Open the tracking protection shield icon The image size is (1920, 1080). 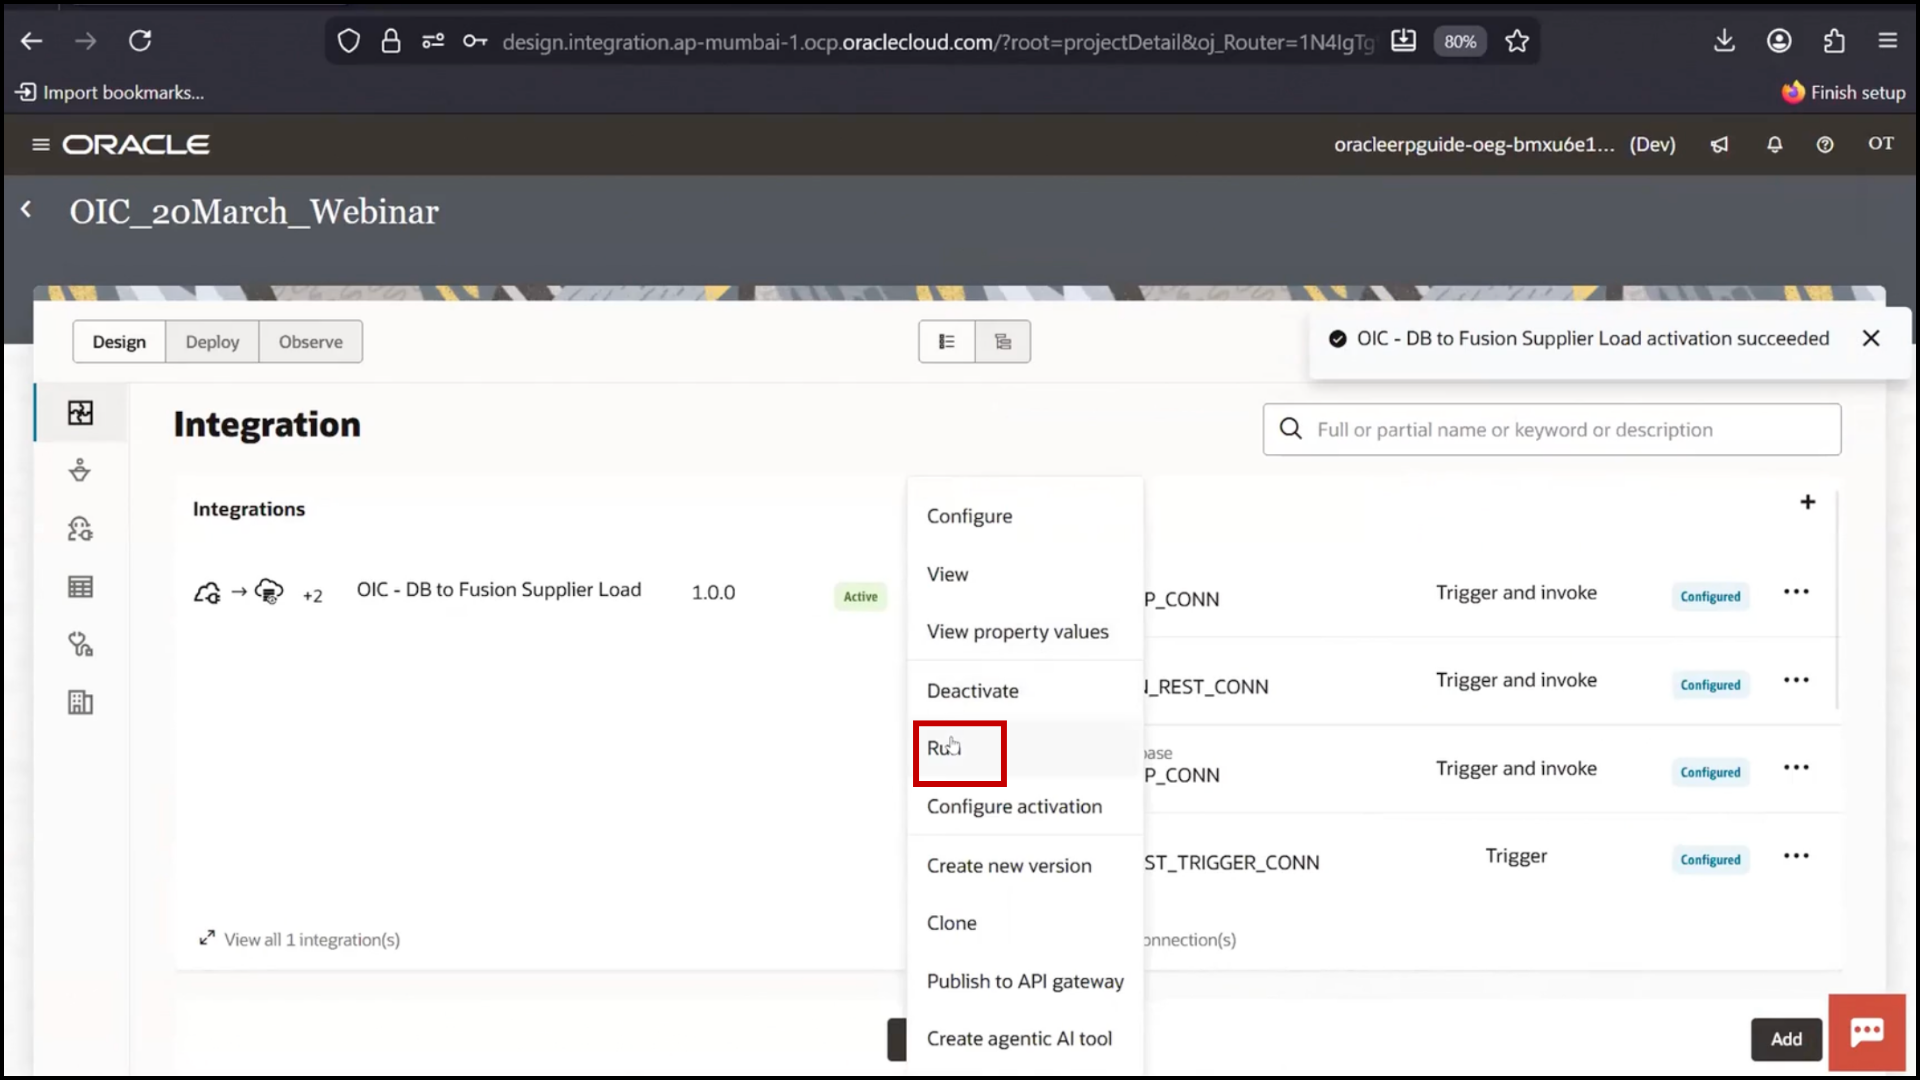click(x=348, y=41)
